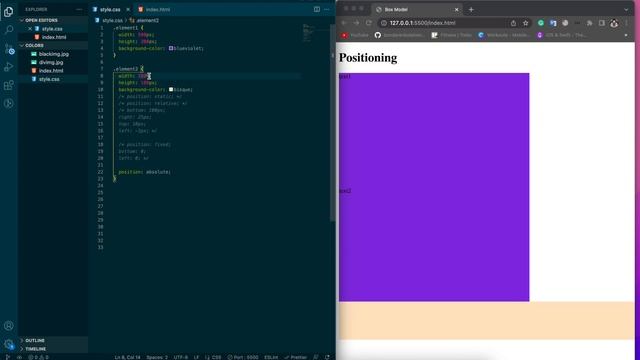Click LF end-of-line status item

[x=196, y=357]
